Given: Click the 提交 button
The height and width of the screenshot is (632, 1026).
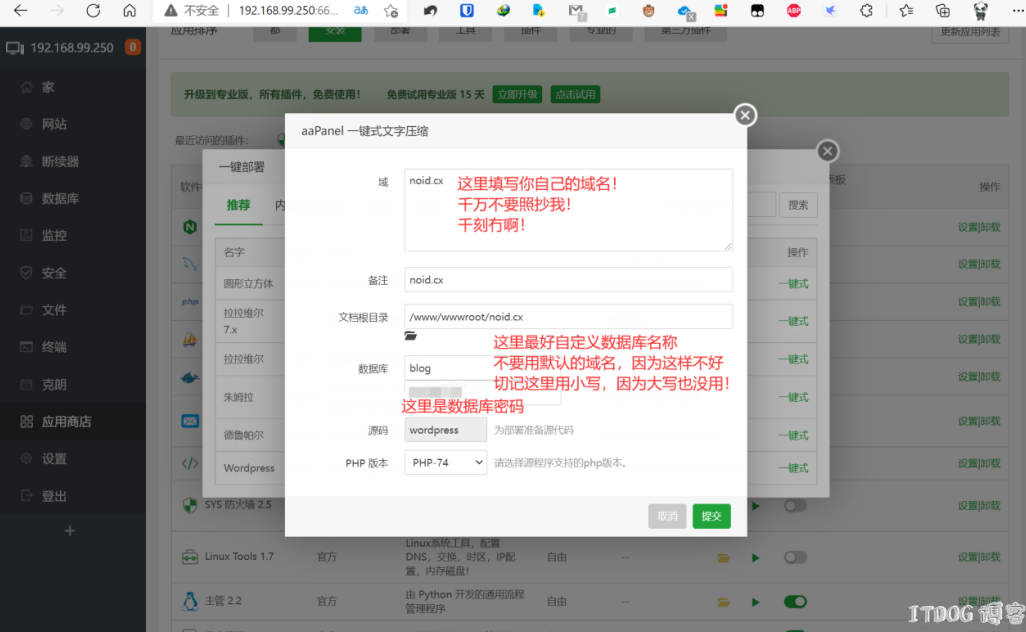Looking at the screenshot, I should click(711, 516).
